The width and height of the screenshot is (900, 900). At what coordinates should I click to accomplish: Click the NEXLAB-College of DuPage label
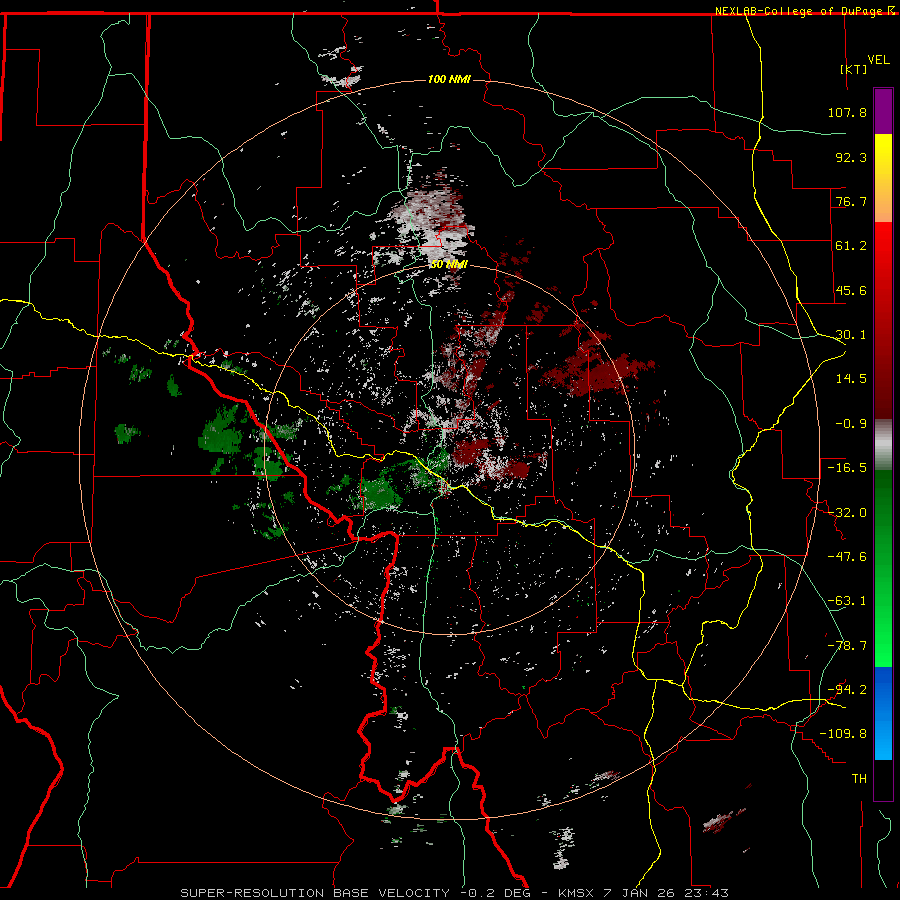coord(801,11)
